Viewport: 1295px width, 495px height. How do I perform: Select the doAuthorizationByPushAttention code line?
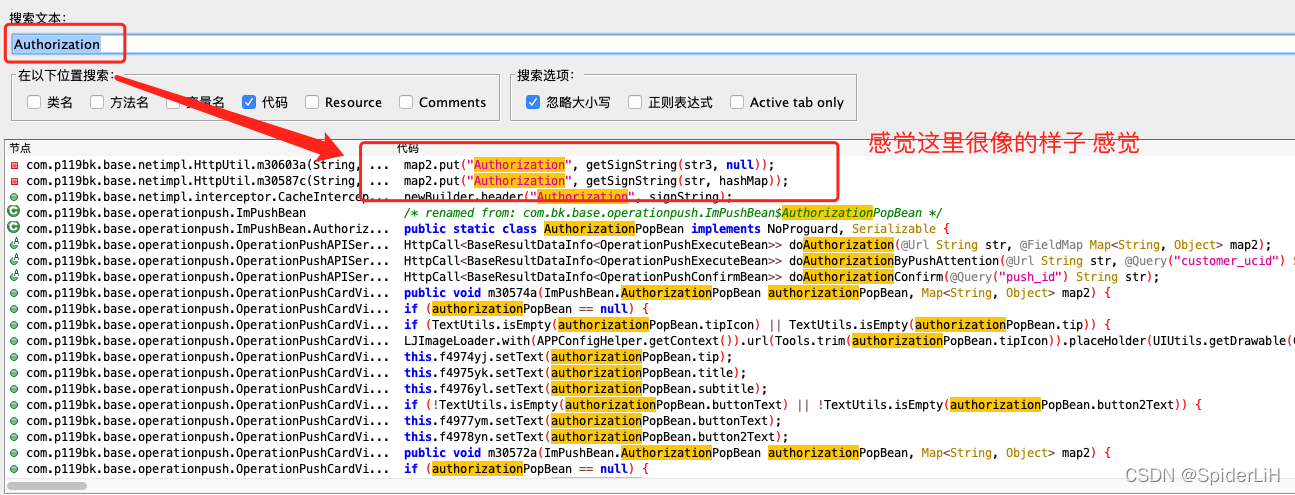849,260
